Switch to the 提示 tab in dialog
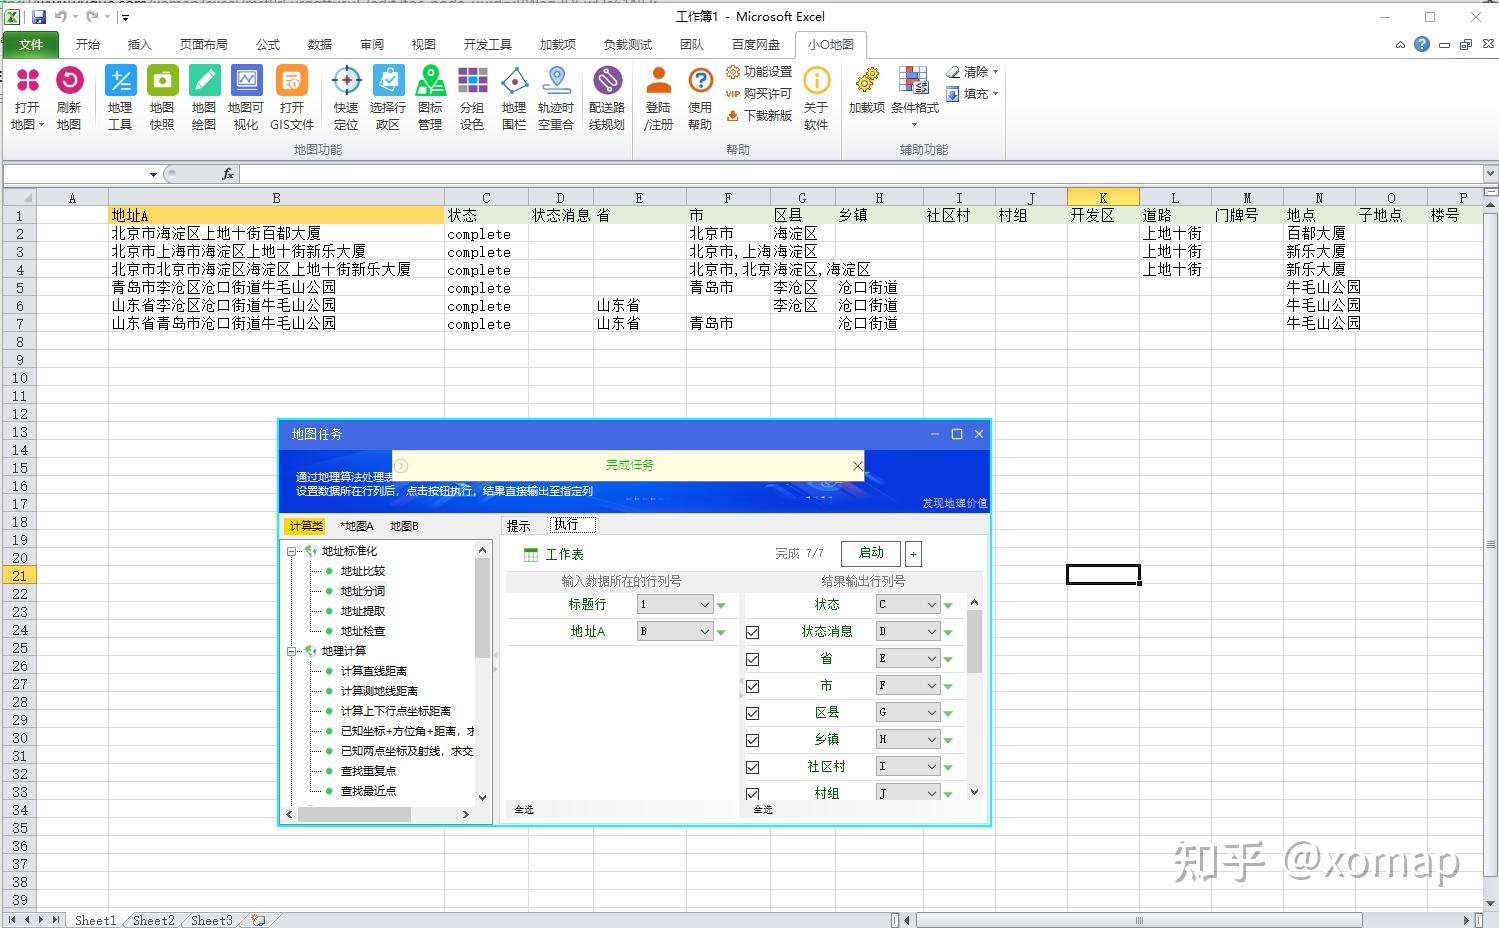Viewport: 1499px width, 928px height. (518, 525)
